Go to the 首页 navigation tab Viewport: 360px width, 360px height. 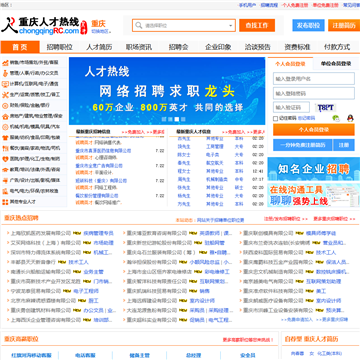tap(20, 47)
